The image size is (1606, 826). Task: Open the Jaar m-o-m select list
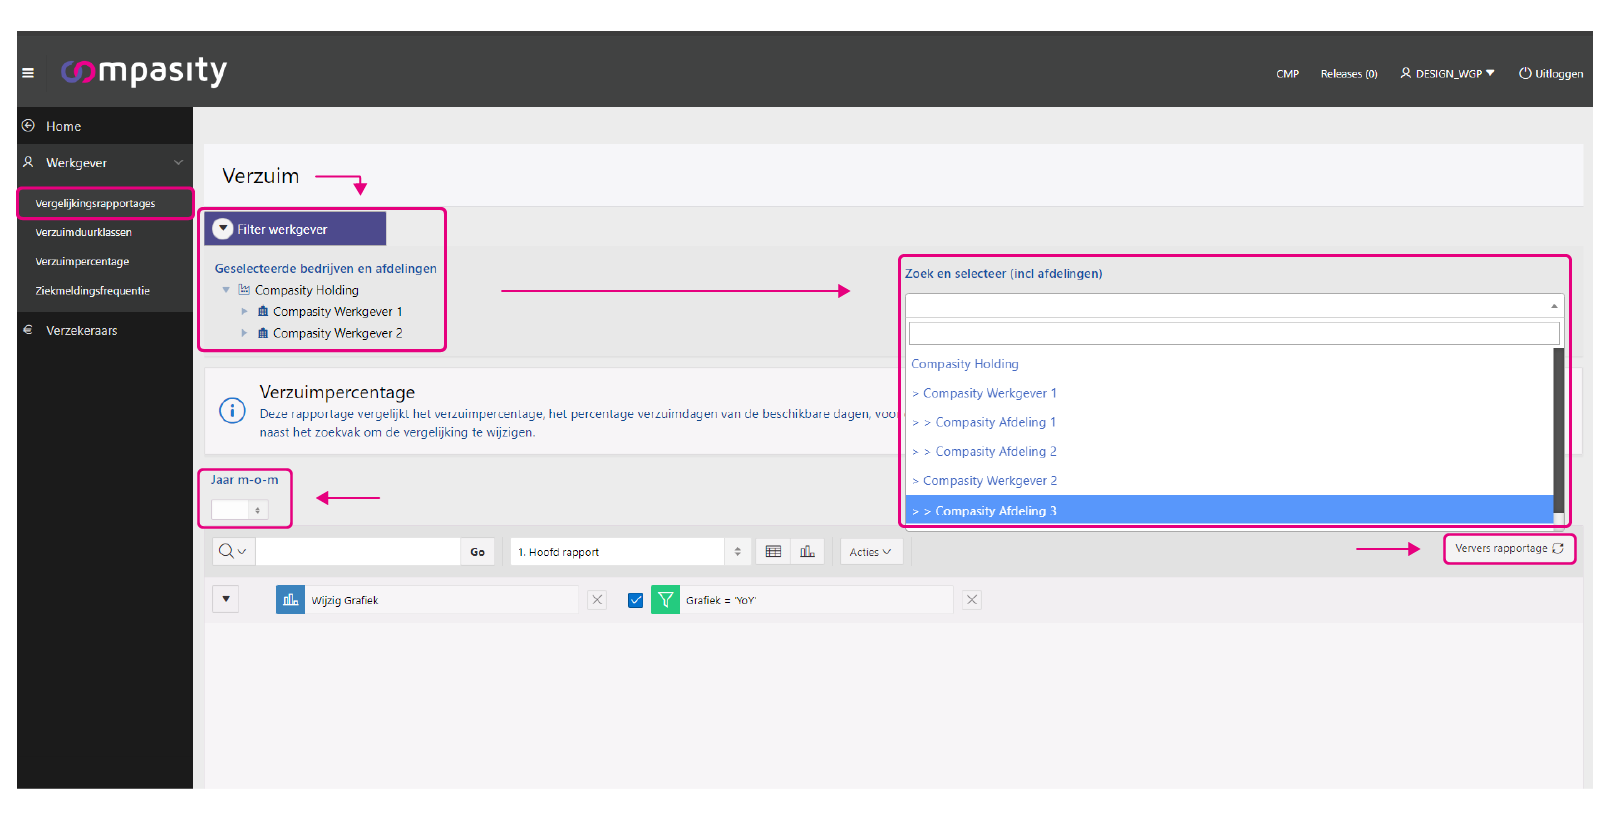(240, 510)
